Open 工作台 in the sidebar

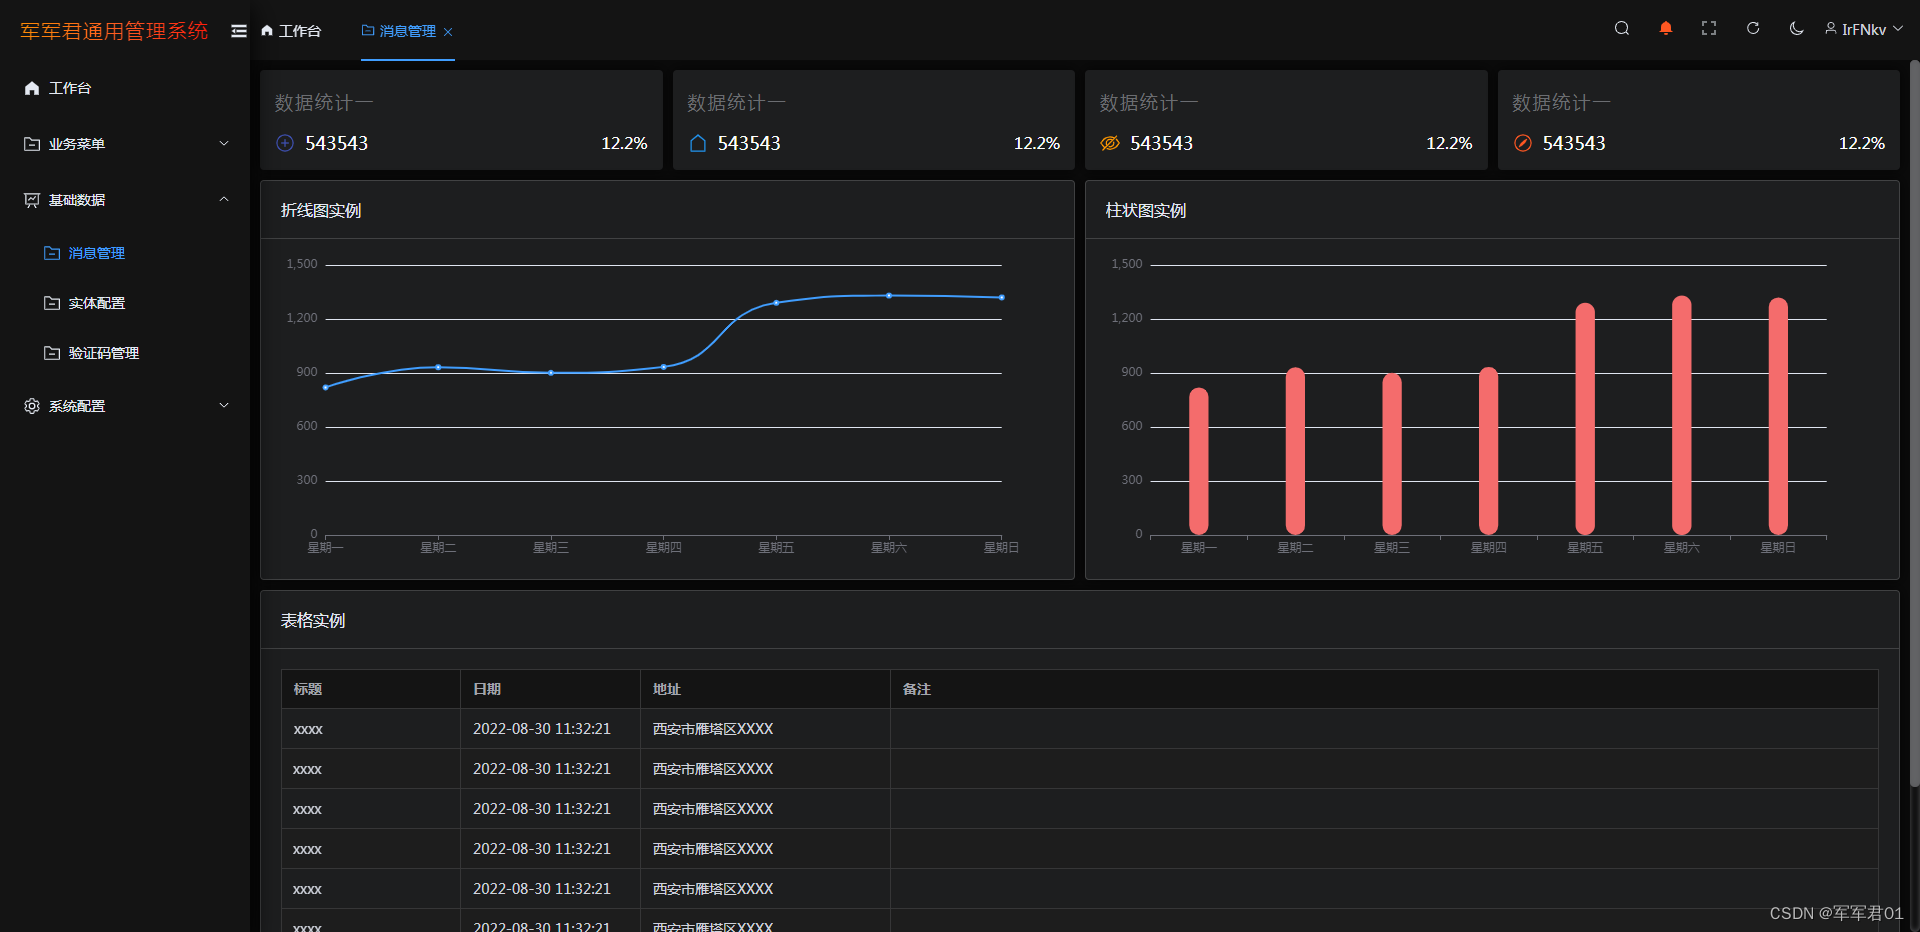[125, 88]
